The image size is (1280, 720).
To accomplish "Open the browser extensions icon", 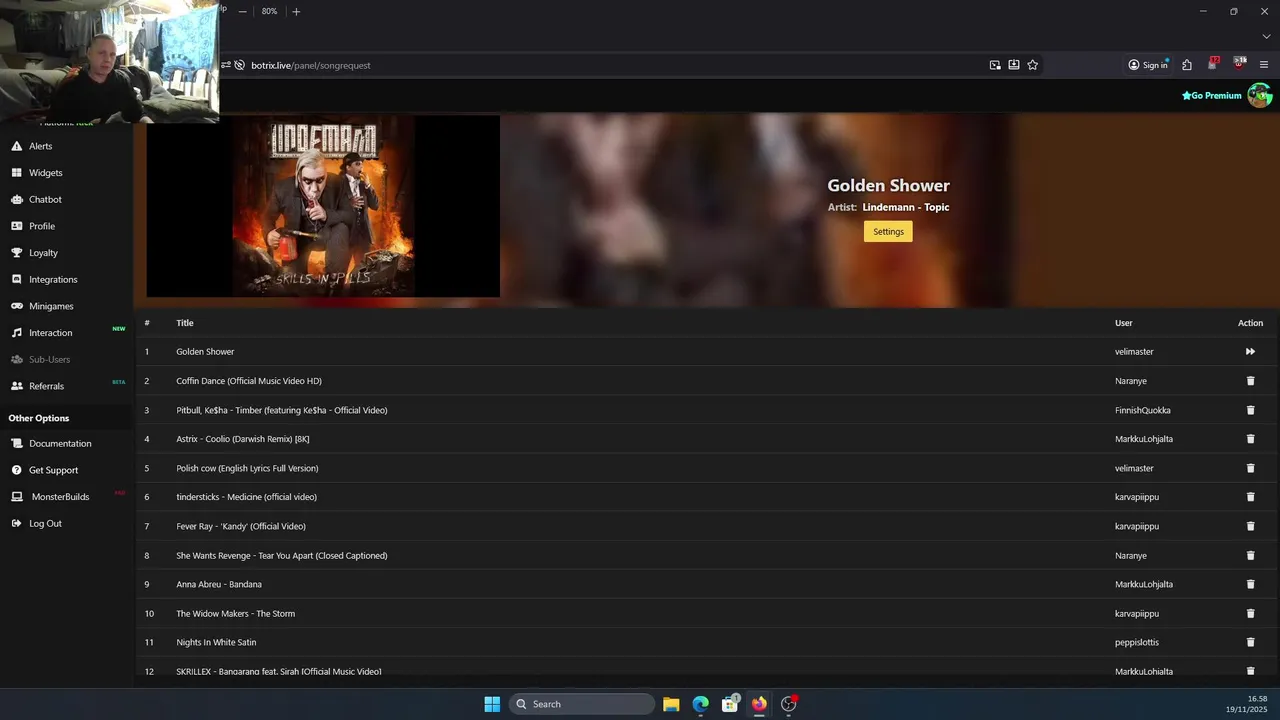I will tap(1187, 65).
